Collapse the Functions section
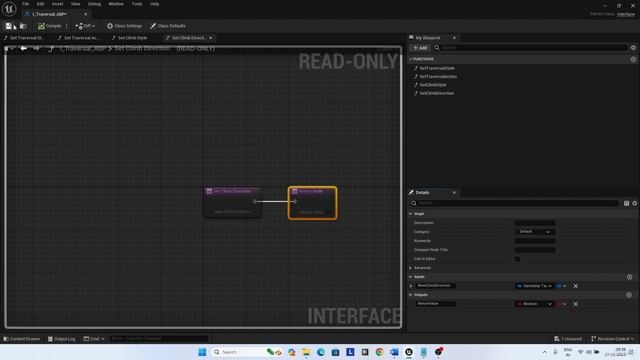Screen dimensions: 640x360 point(411,59)
